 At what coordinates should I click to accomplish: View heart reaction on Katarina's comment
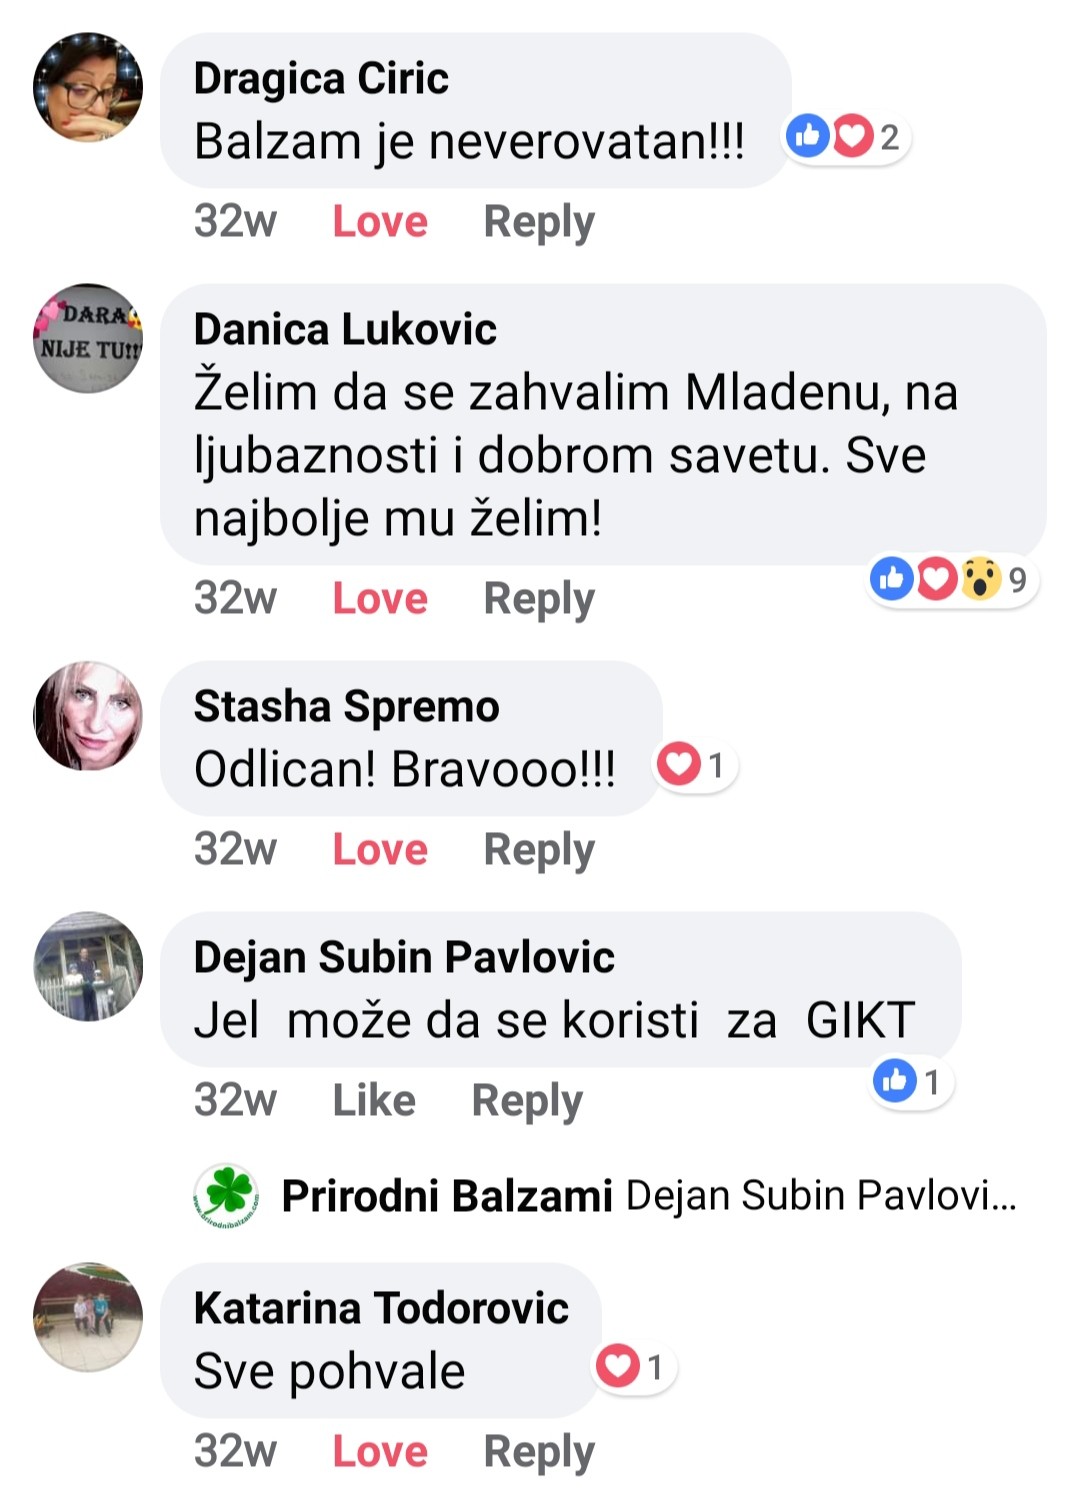tap(634, 1367)
